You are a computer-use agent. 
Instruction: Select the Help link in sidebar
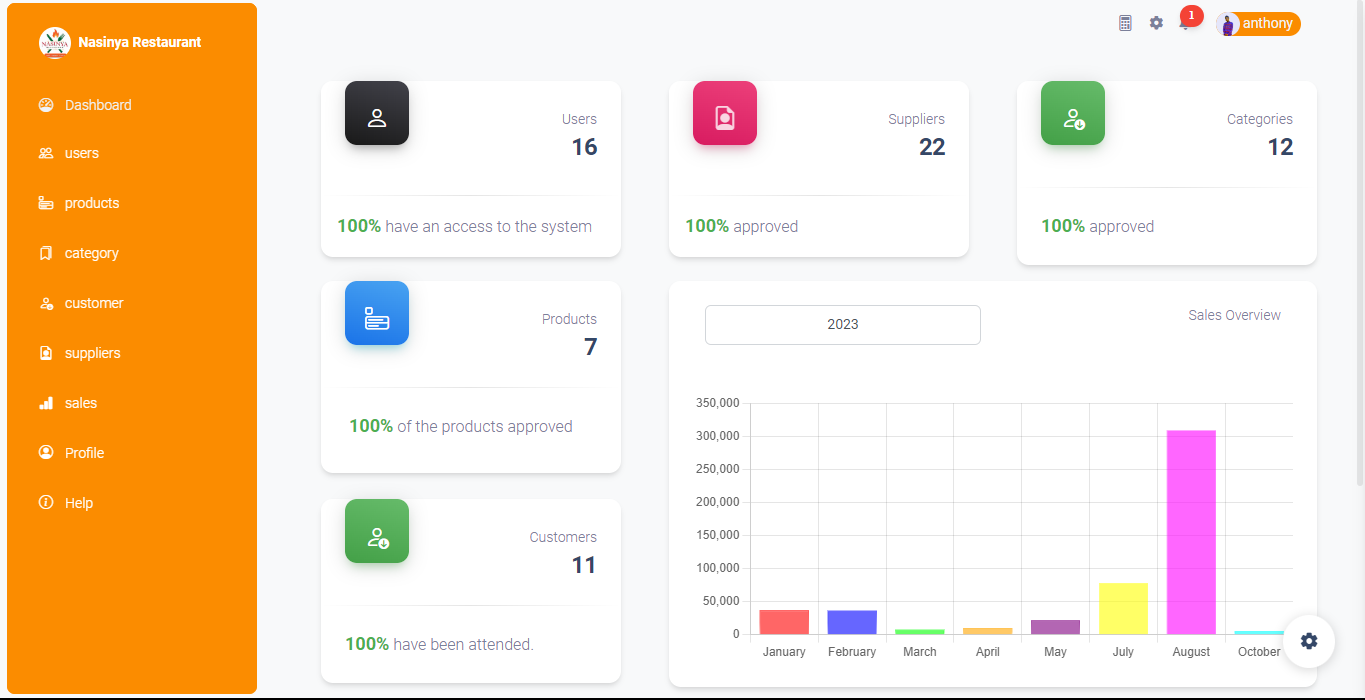coord(78,503)
